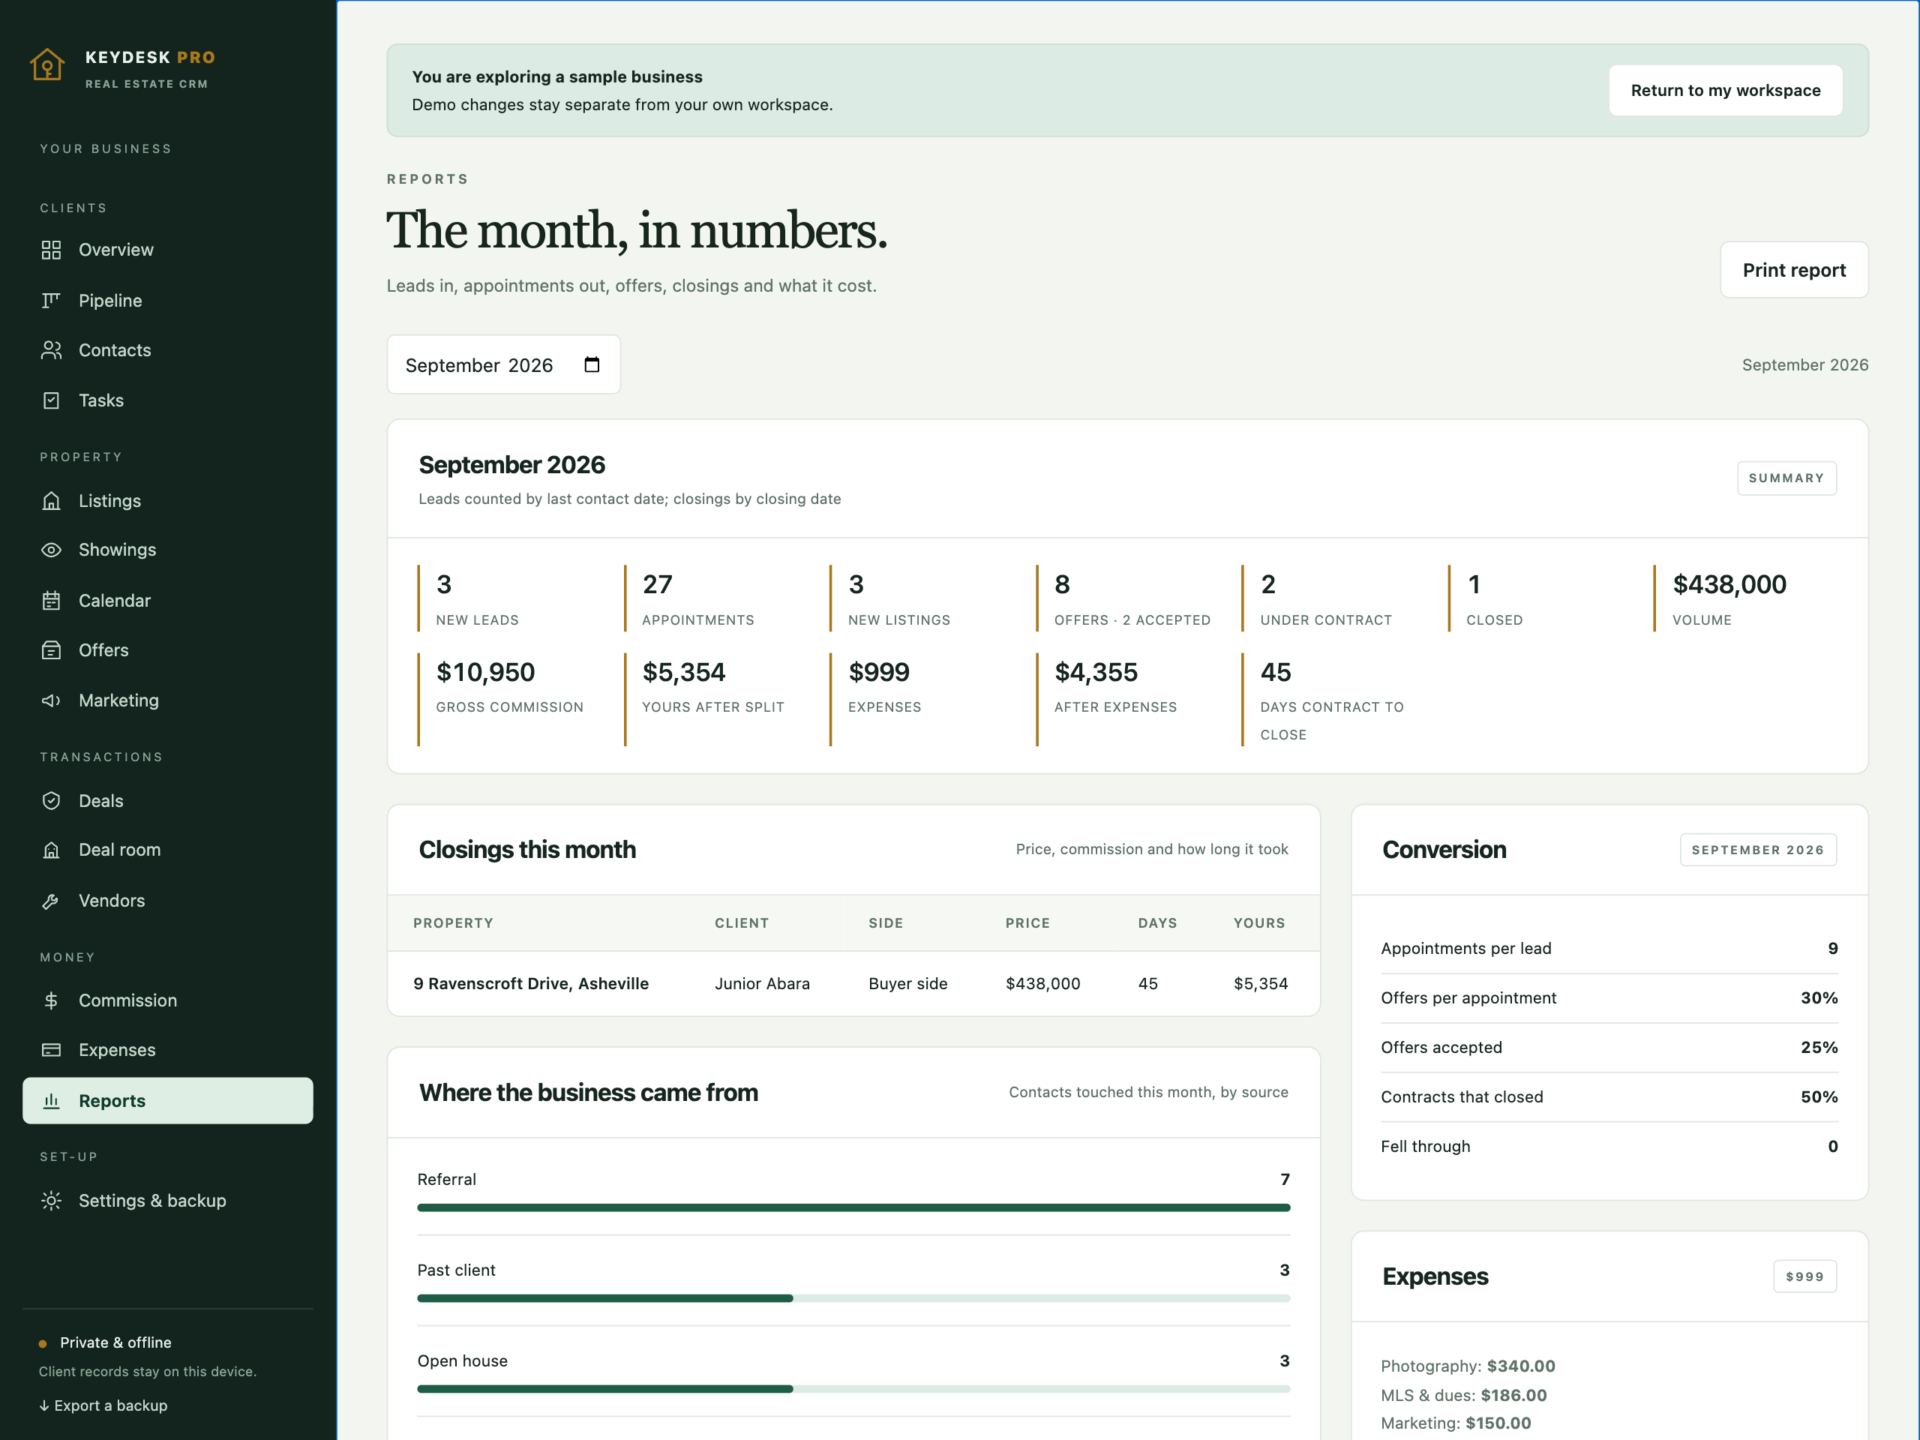Viewport: 1920px width, 1440px height.
Task: Click the Showings eye icon
Action: pos(51,550)
